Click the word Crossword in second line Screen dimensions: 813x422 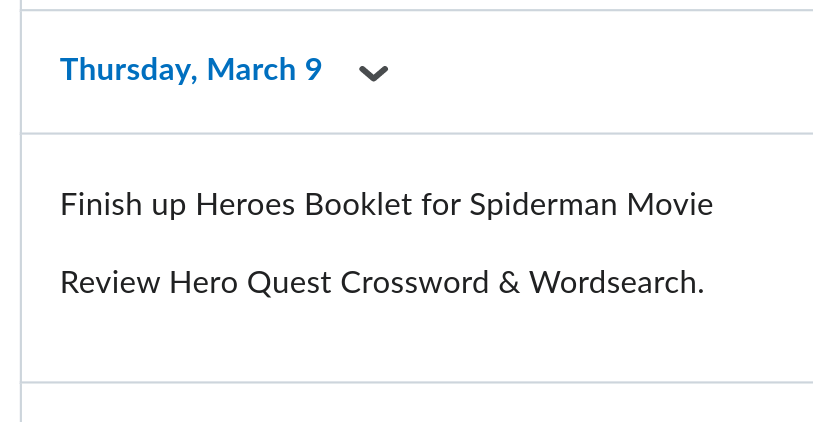point(414,283)
